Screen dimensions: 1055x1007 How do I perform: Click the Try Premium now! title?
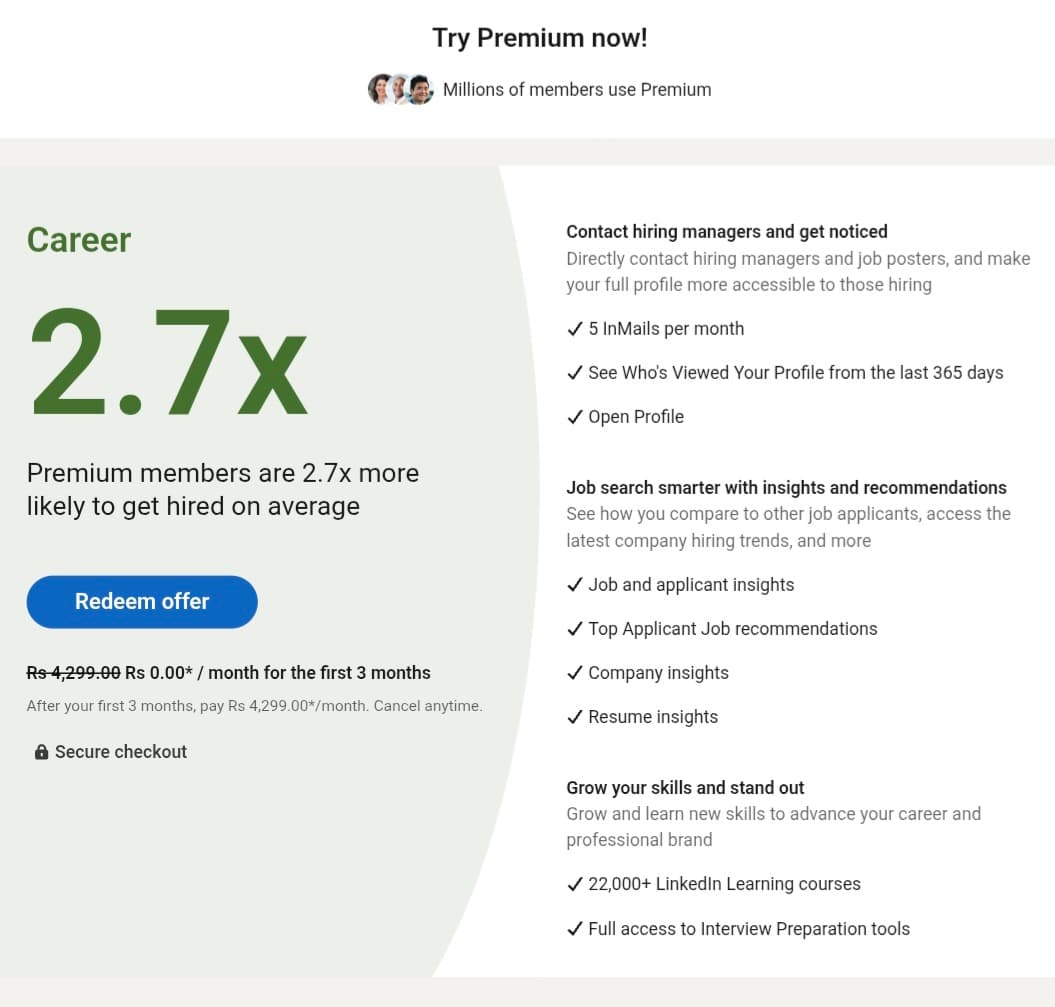coord(539,38)
